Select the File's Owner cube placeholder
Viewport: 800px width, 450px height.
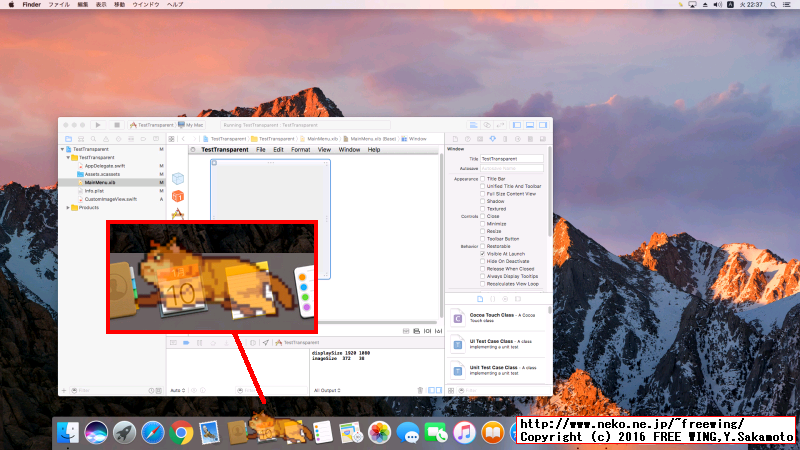(178, 179)
